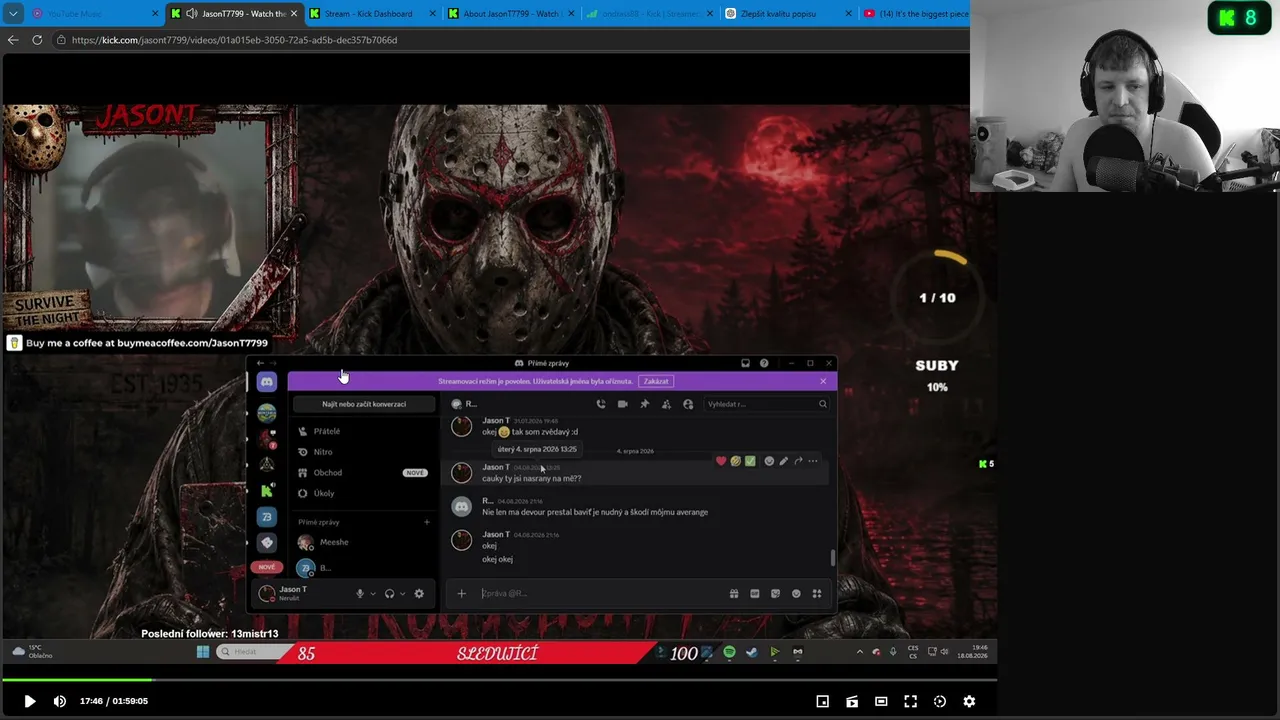The width and height of the screenshot is (1280, 720).
Task: Click the kick.com address bar
Action: (x=510, y=40)
